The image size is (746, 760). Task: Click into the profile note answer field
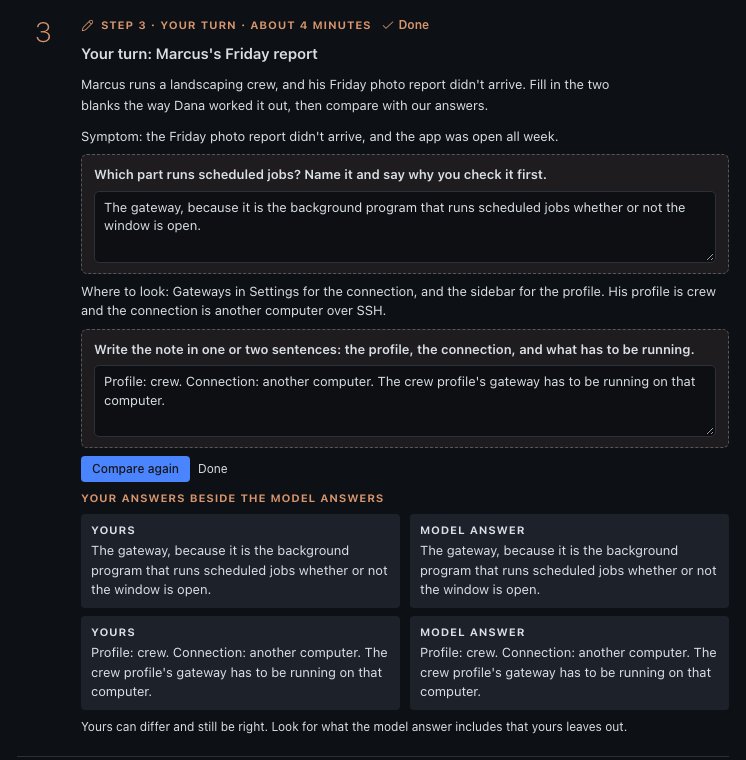(x=405, y=401)
